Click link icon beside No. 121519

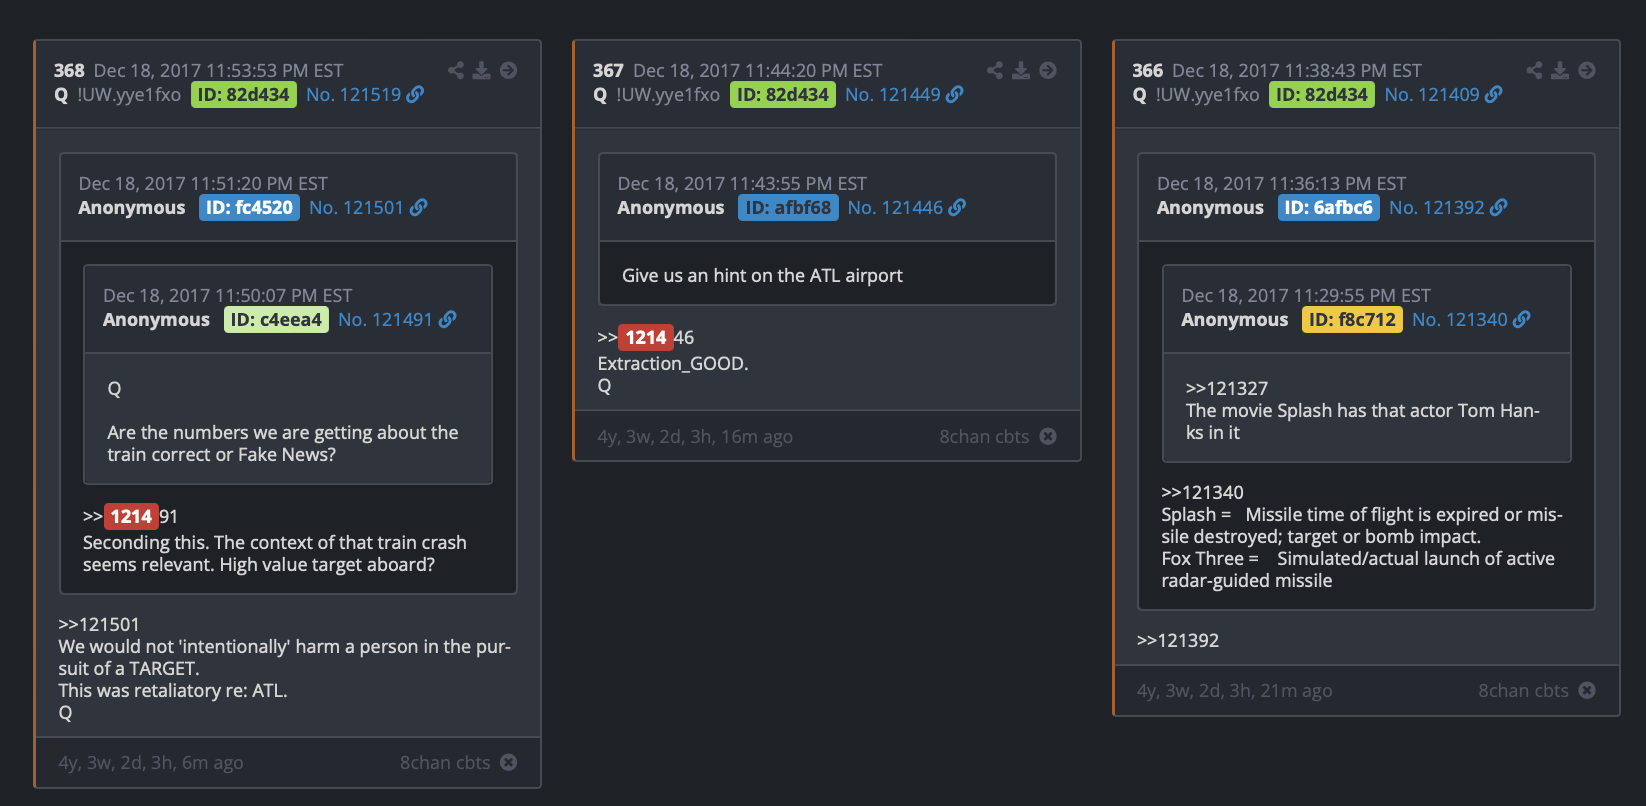click(415, 94)
